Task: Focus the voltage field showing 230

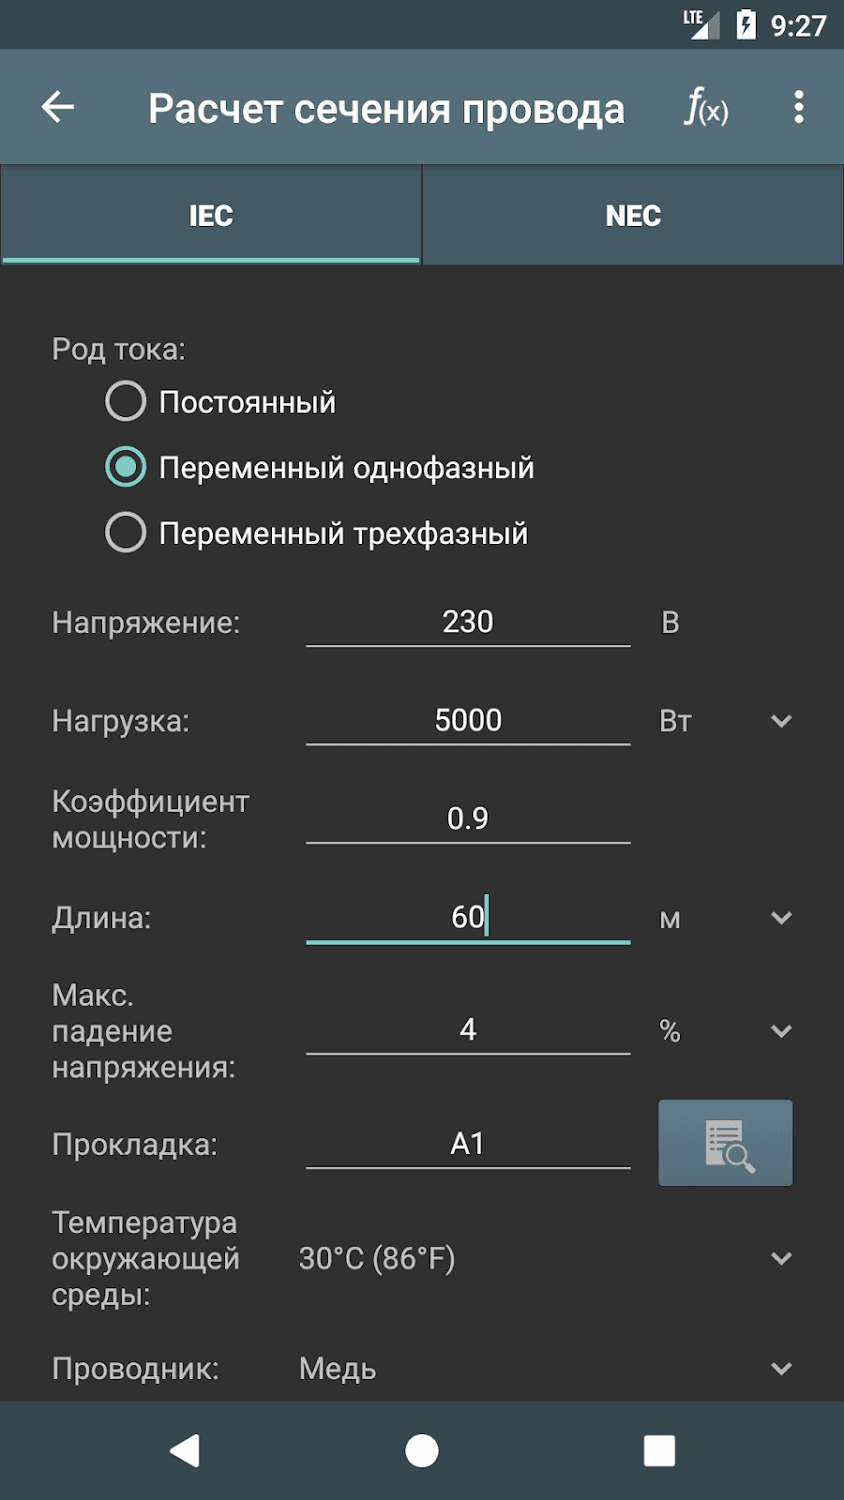Action: tap(468, 622)
